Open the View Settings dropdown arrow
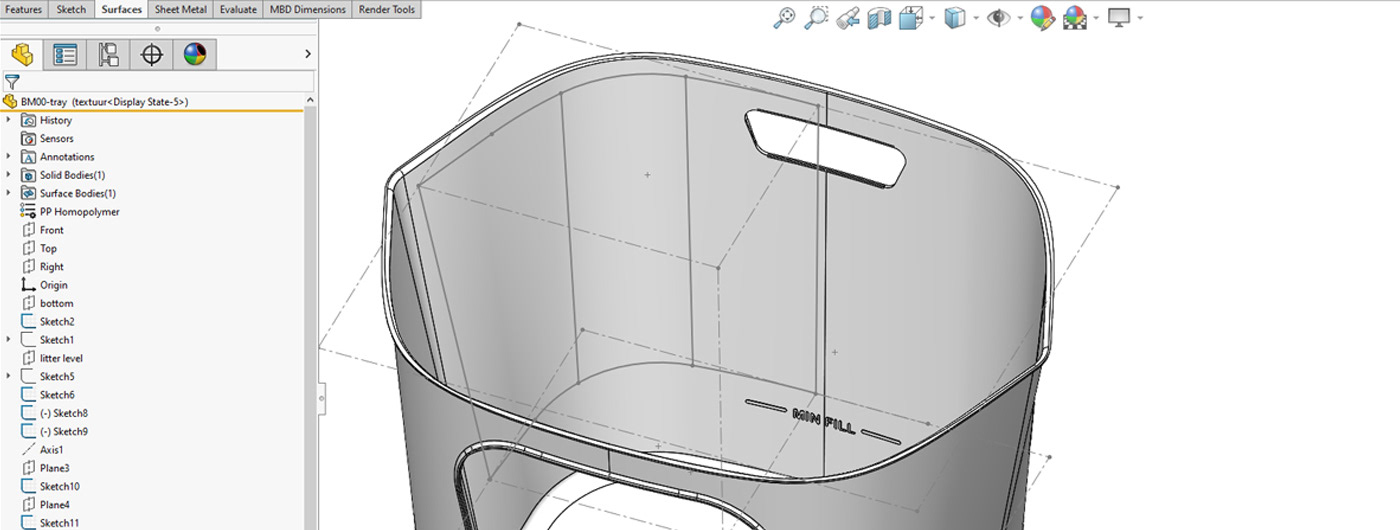Viewport: 1400px width, 530px height. pyautogui.click(x=1140, y=18)
